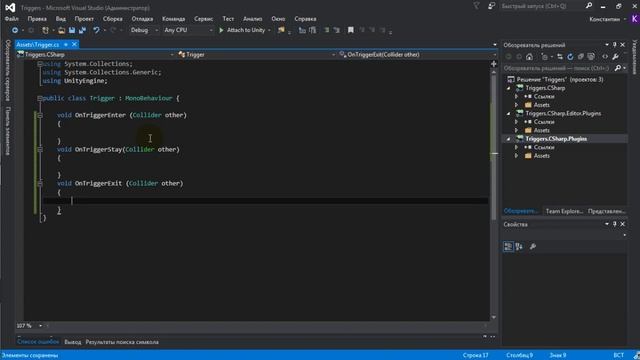Click the Quick Launch search field
This screenshot has height=360, width=640.
(542, 6)
